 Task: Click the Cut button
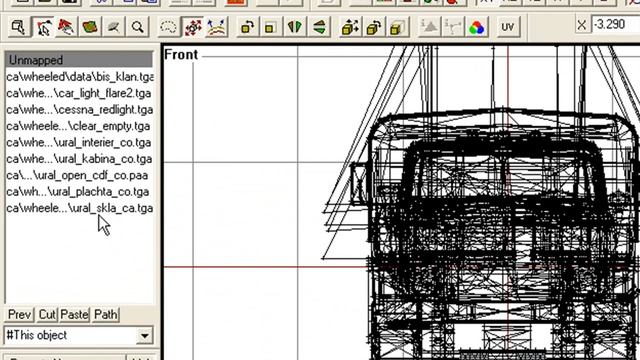click(47, 315)
